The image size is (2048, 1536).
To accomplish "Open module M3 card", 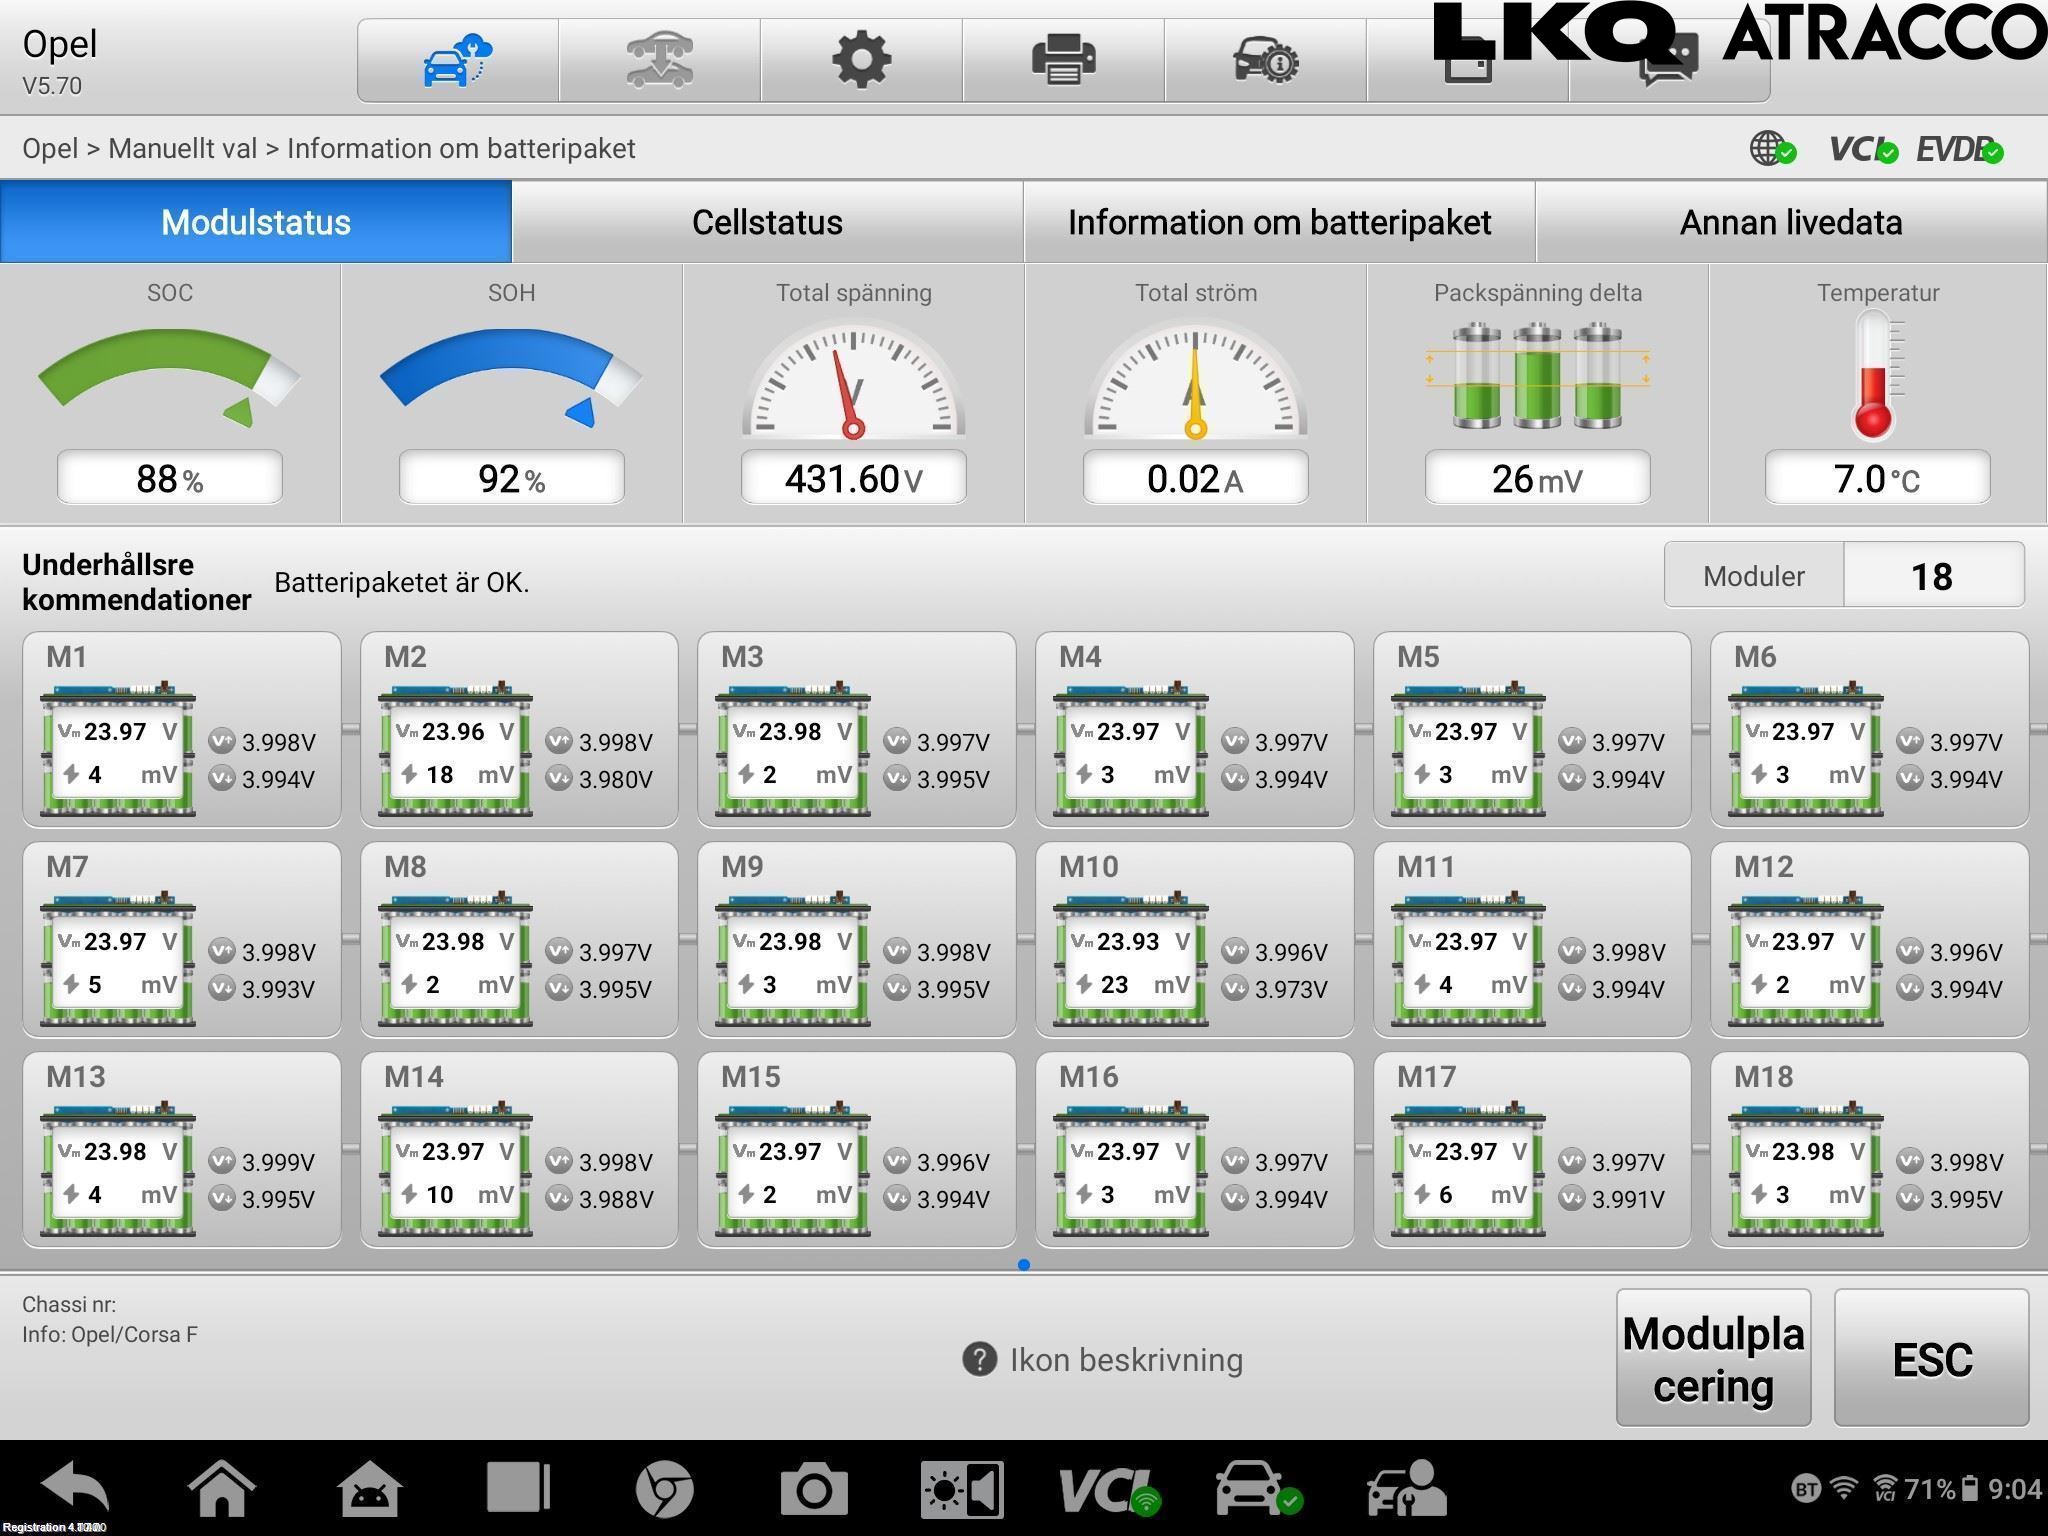I will coord(856,729).
